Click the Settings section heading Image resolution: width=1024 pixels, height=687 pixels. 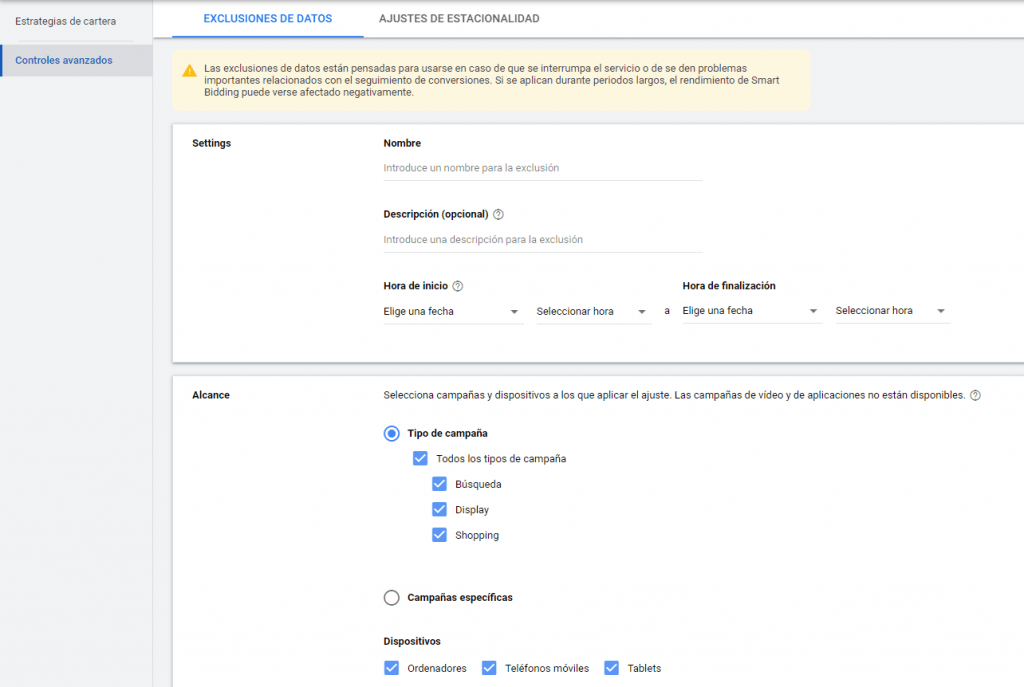(x=211, y=143)
